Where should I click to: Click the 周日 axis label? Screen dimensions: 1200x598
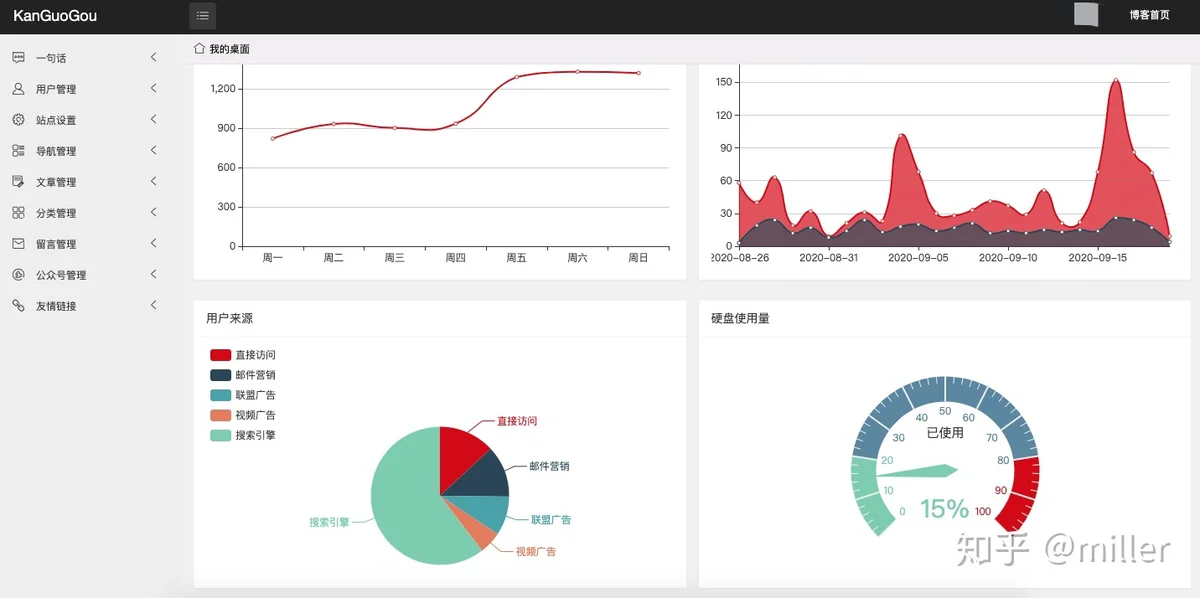click(638, 258)
